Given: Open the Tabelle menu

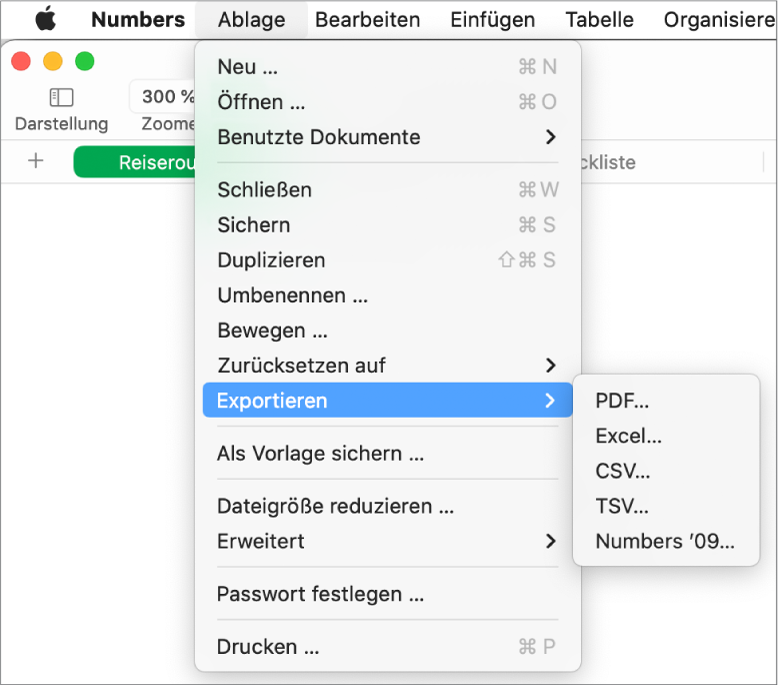Looking at the screenshot, I should point(599,20).
